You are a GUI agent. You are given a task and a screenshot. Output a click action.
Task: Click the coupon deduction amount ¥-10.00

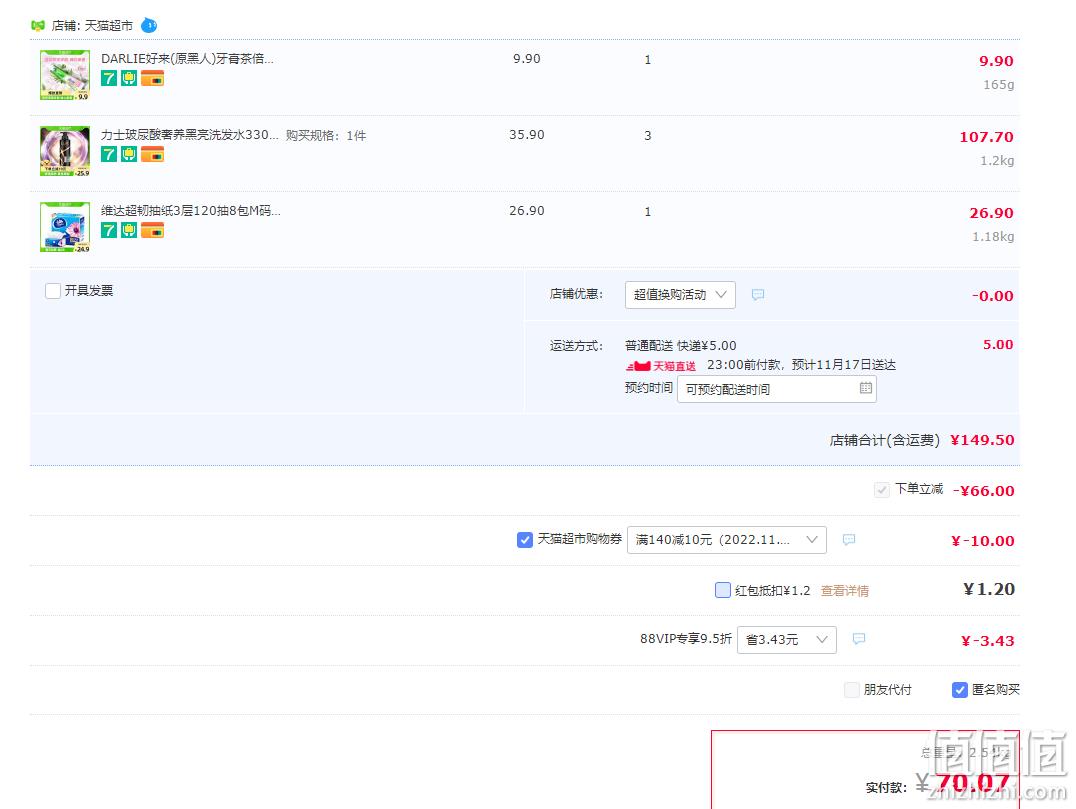tap(983, 541)
